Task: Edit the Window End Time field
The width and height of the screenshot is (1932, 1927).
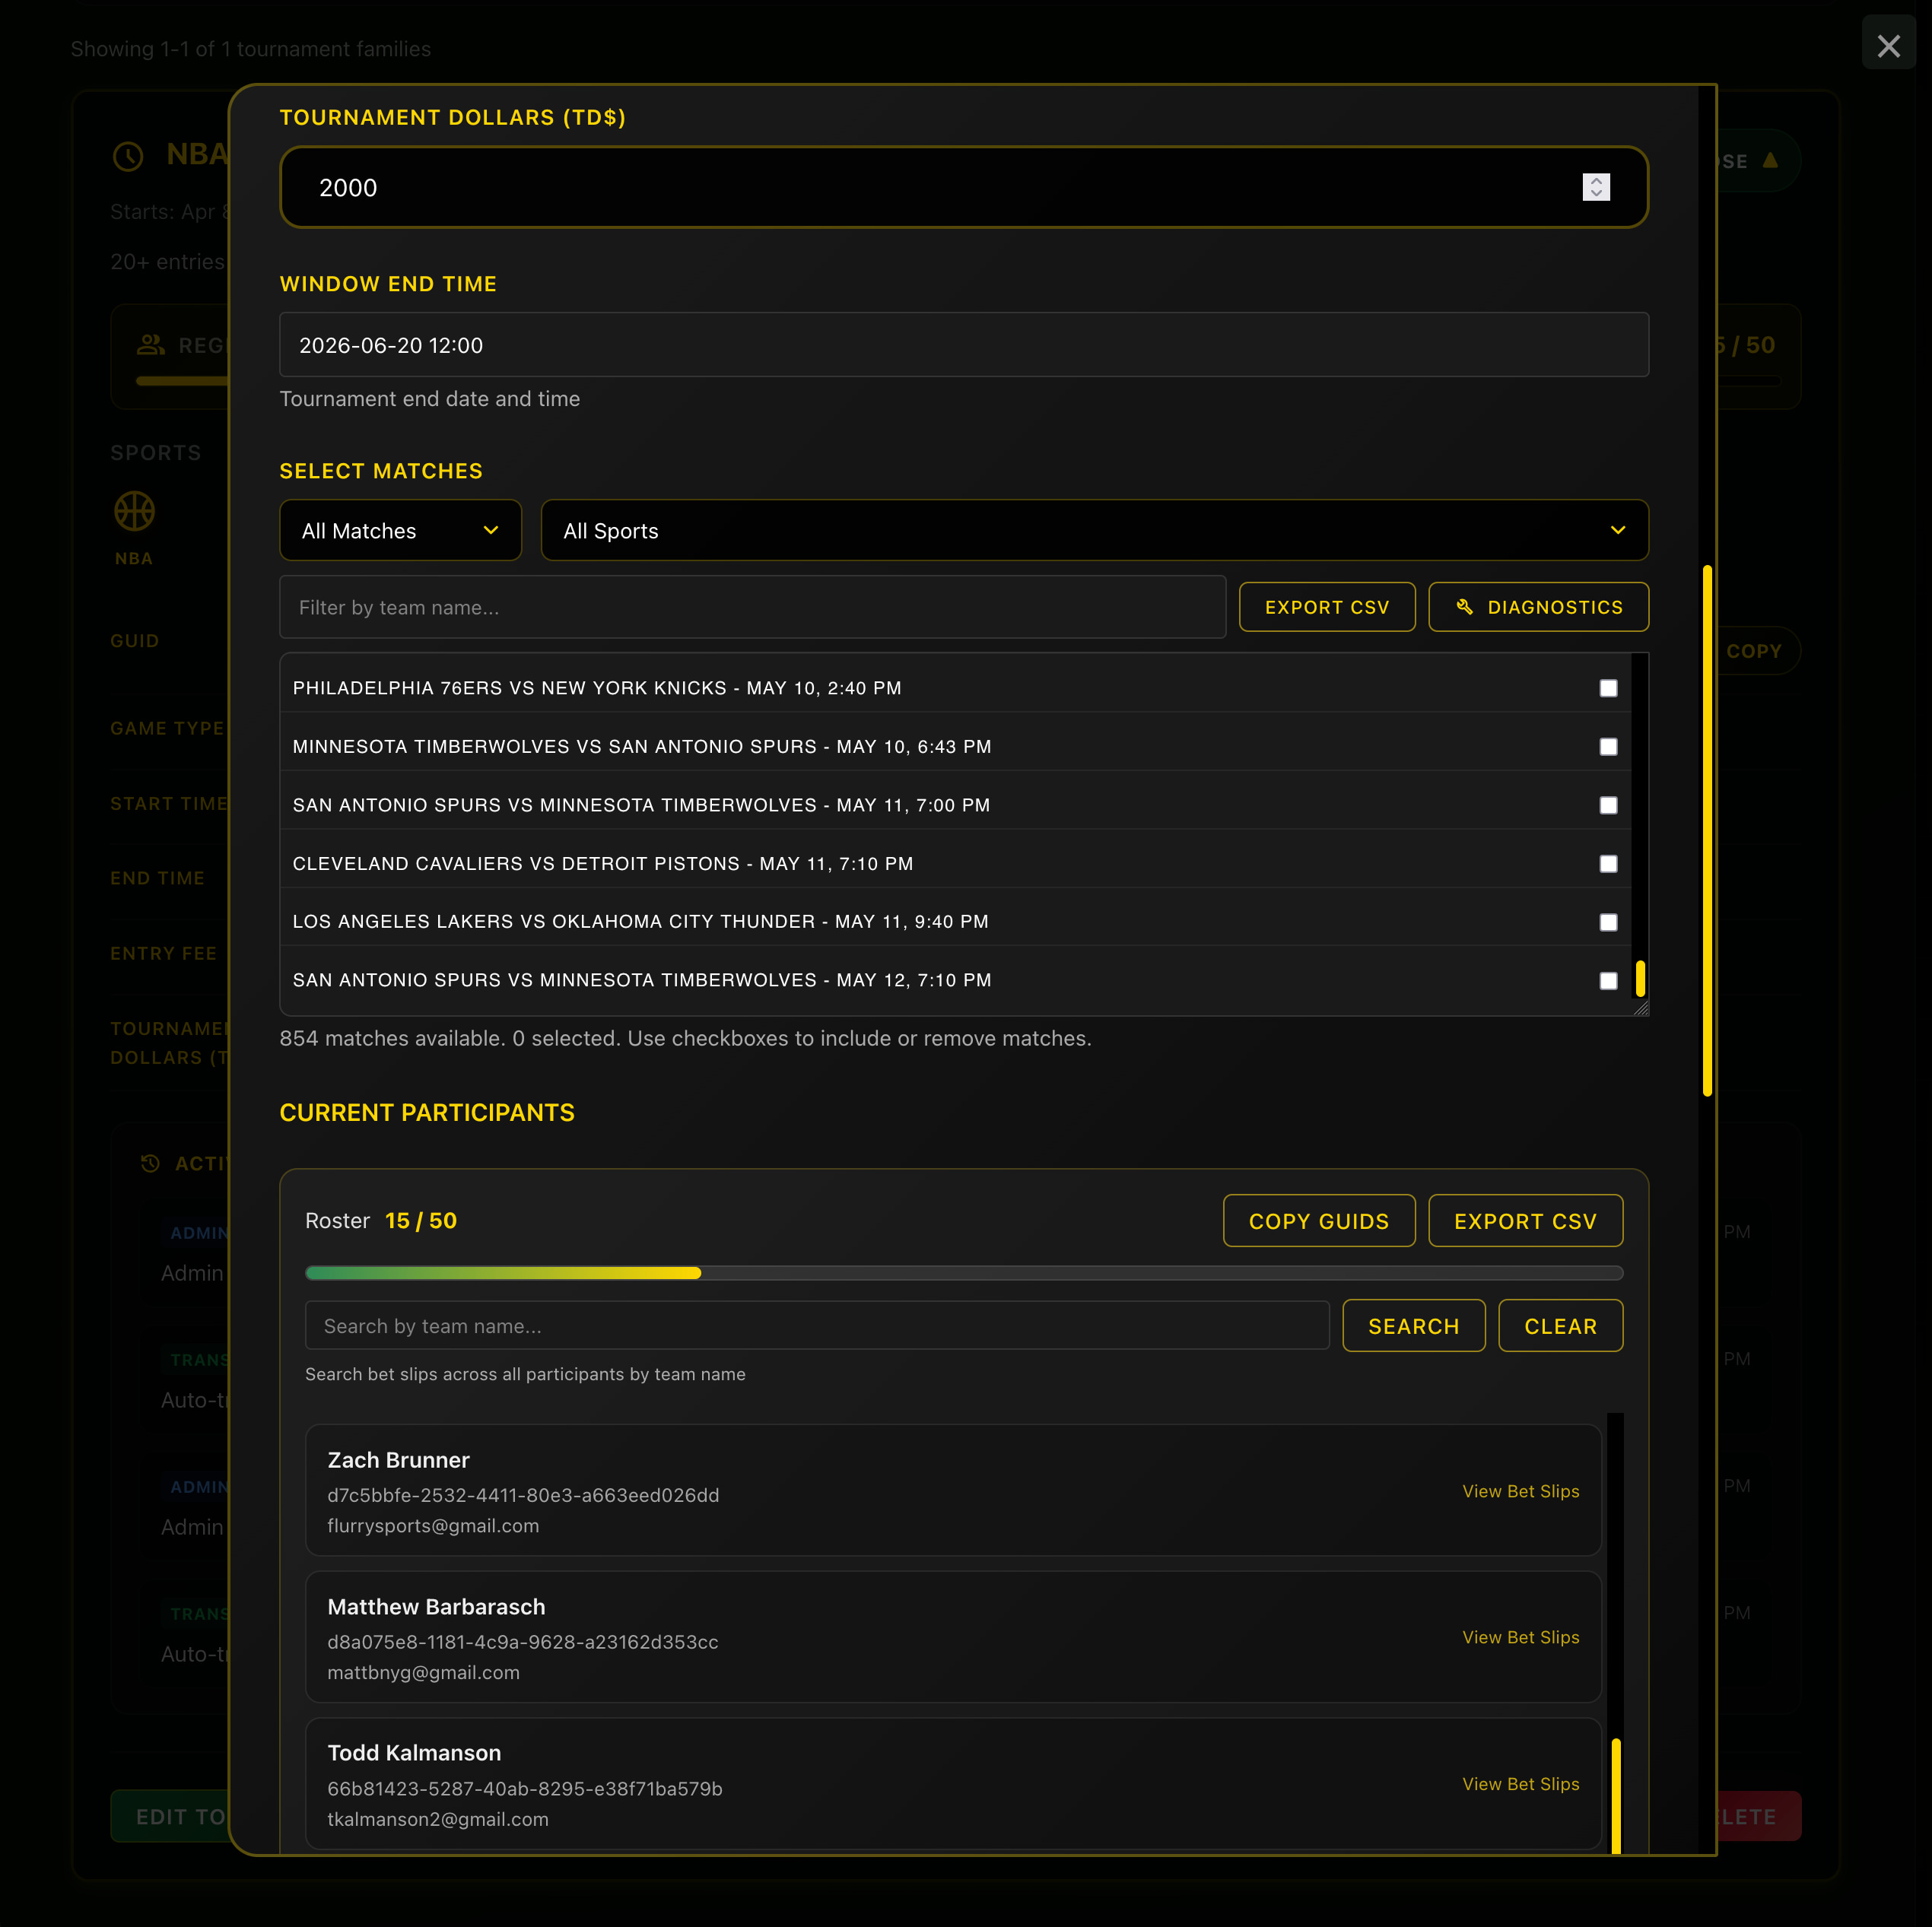Action: click(964, 345)
